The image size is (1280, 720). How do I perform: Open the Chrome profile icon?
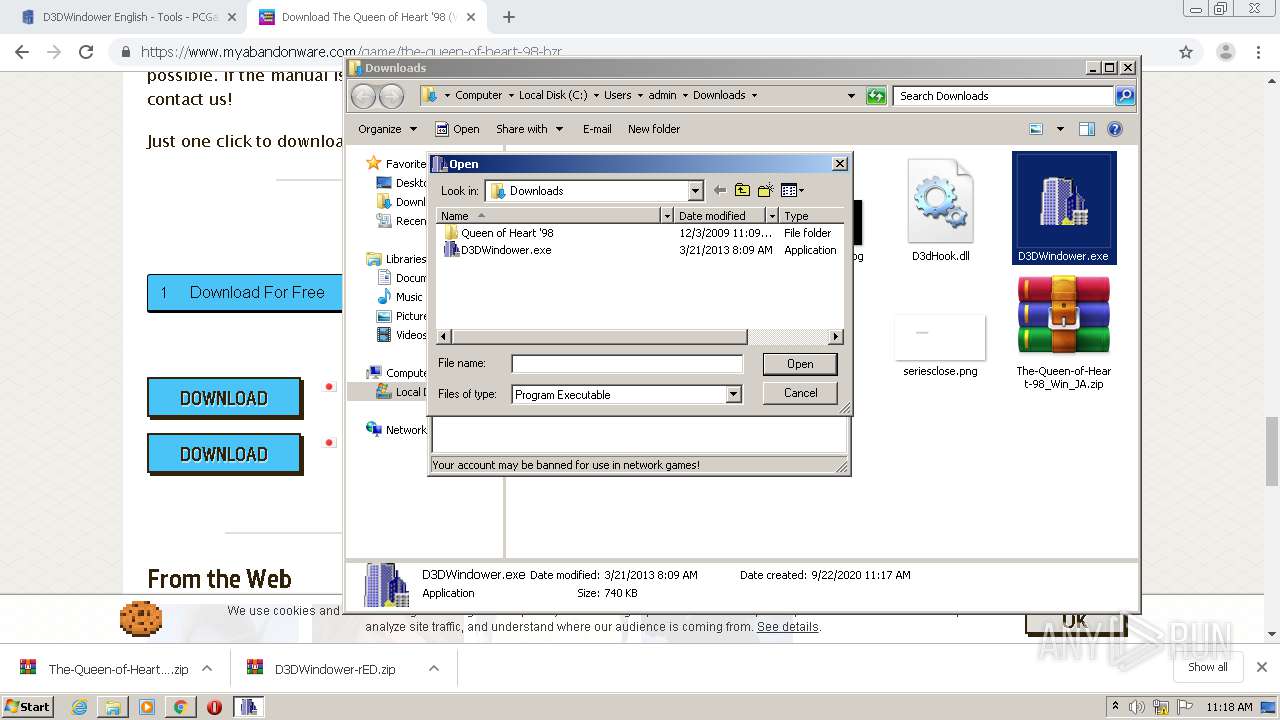click(x=1225, y=52)
